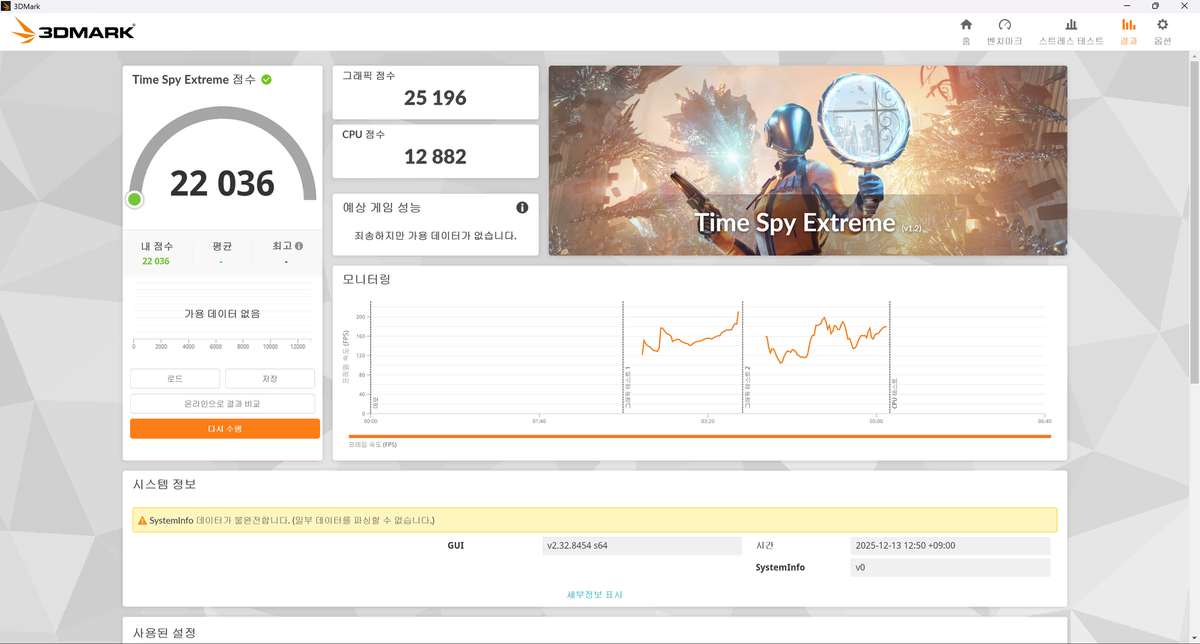Click the 저장 button

(x=270, y=379)
